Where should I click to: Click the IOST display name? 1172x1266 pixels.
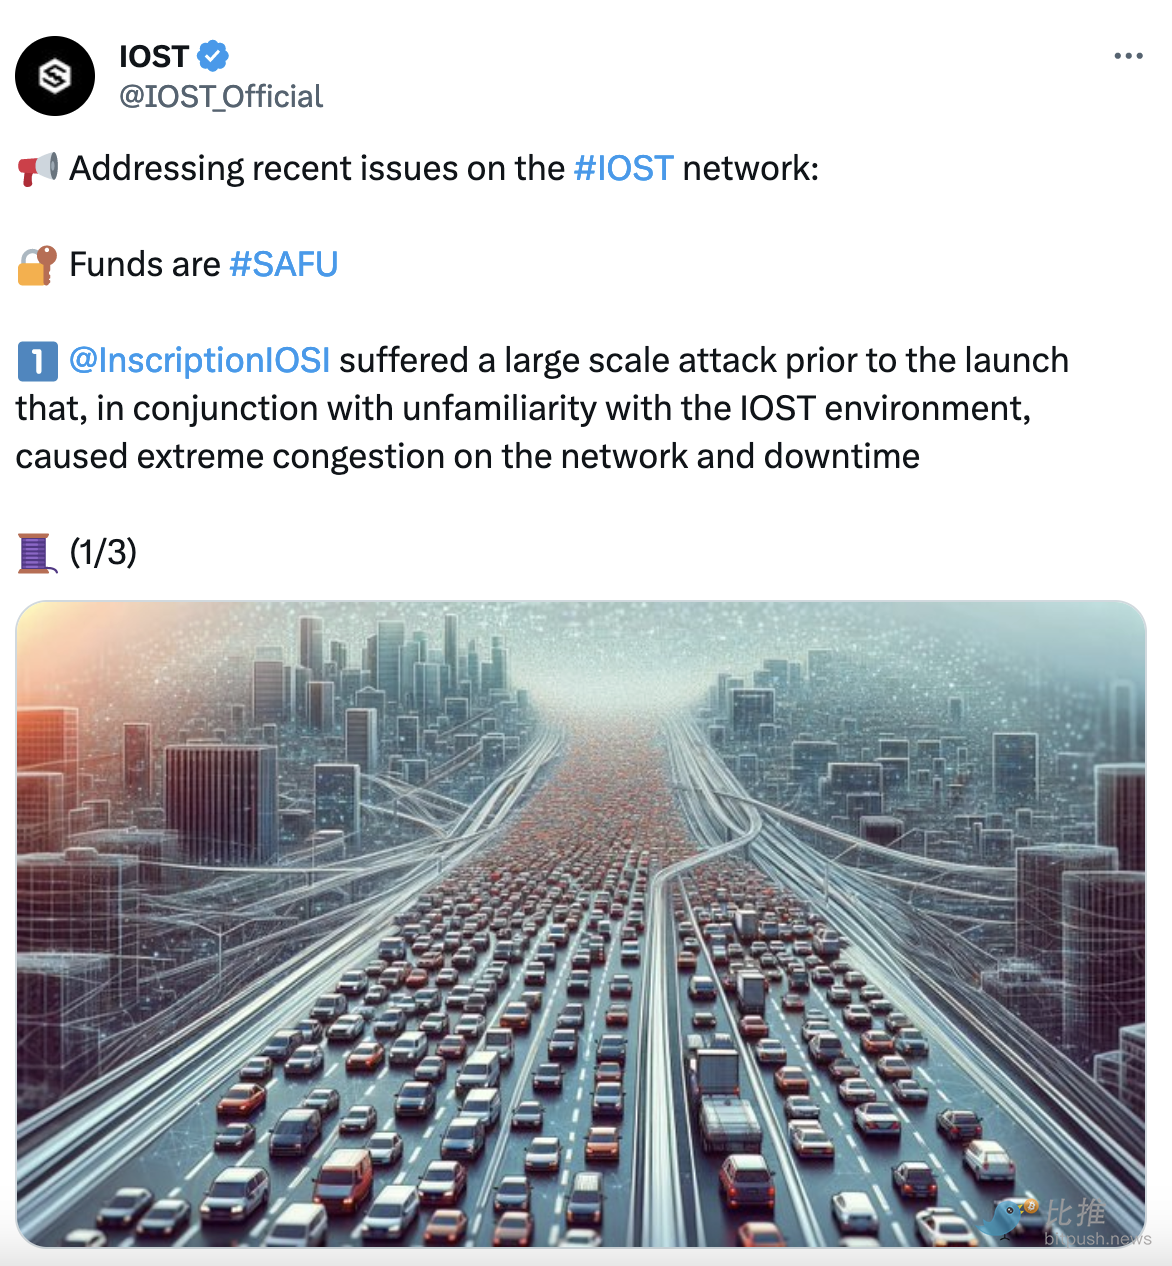pos(154,56)
